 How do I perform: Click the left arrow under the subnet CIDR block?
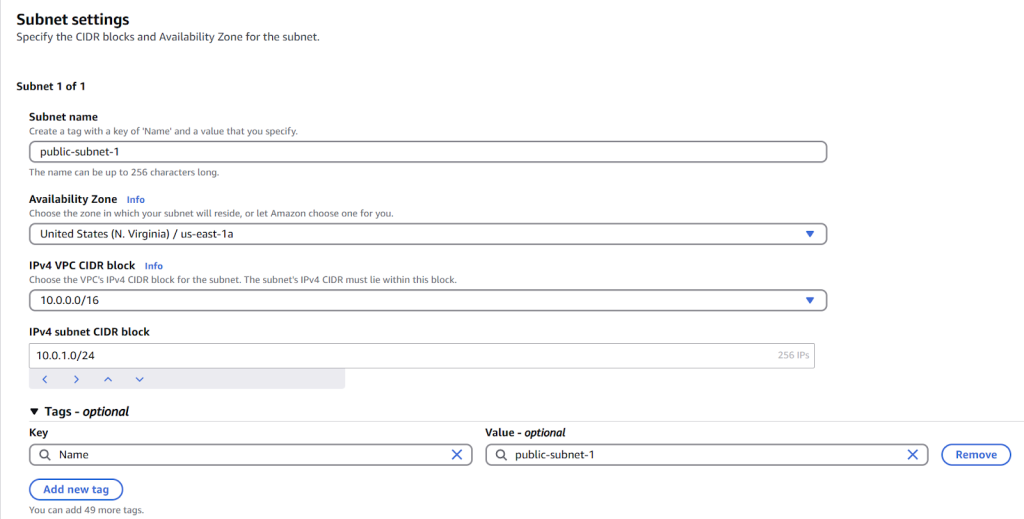click(x=45, y=379)
